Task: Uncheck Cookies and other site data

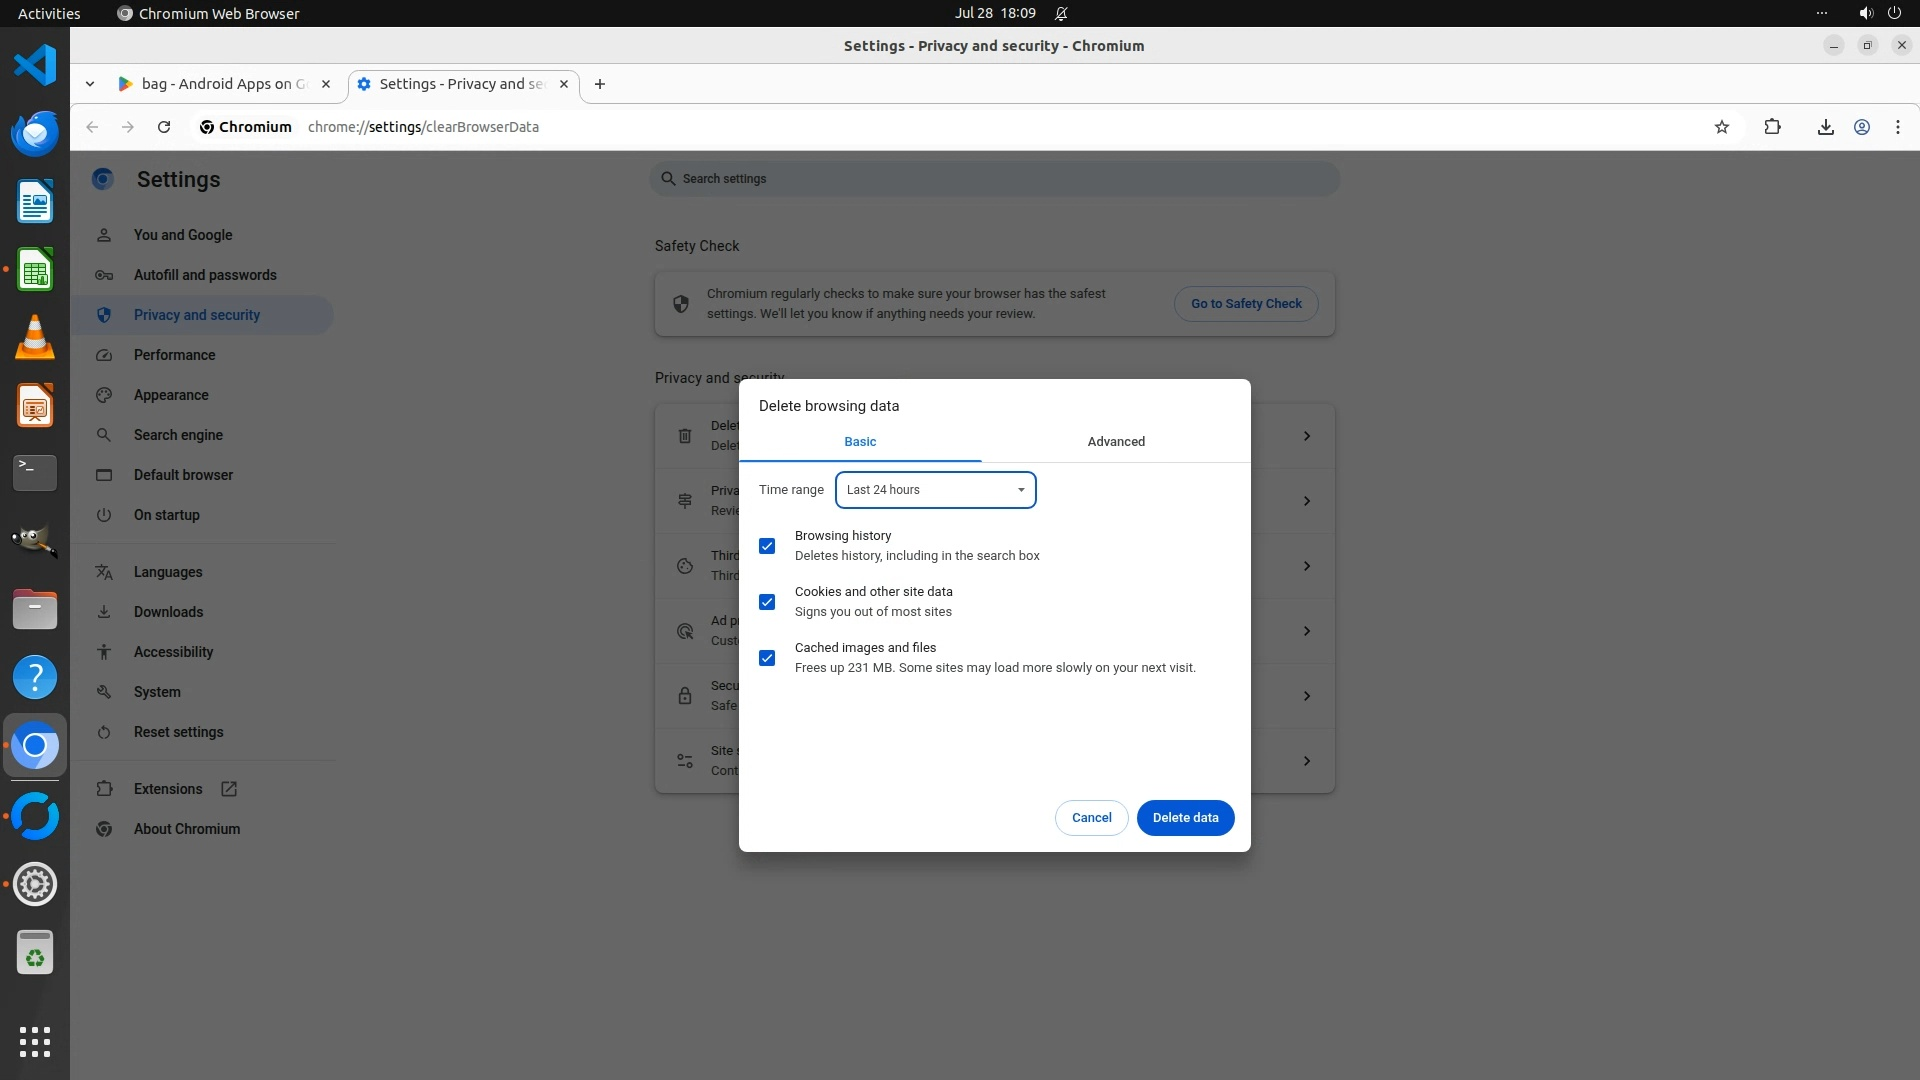Action: [767, 602]
